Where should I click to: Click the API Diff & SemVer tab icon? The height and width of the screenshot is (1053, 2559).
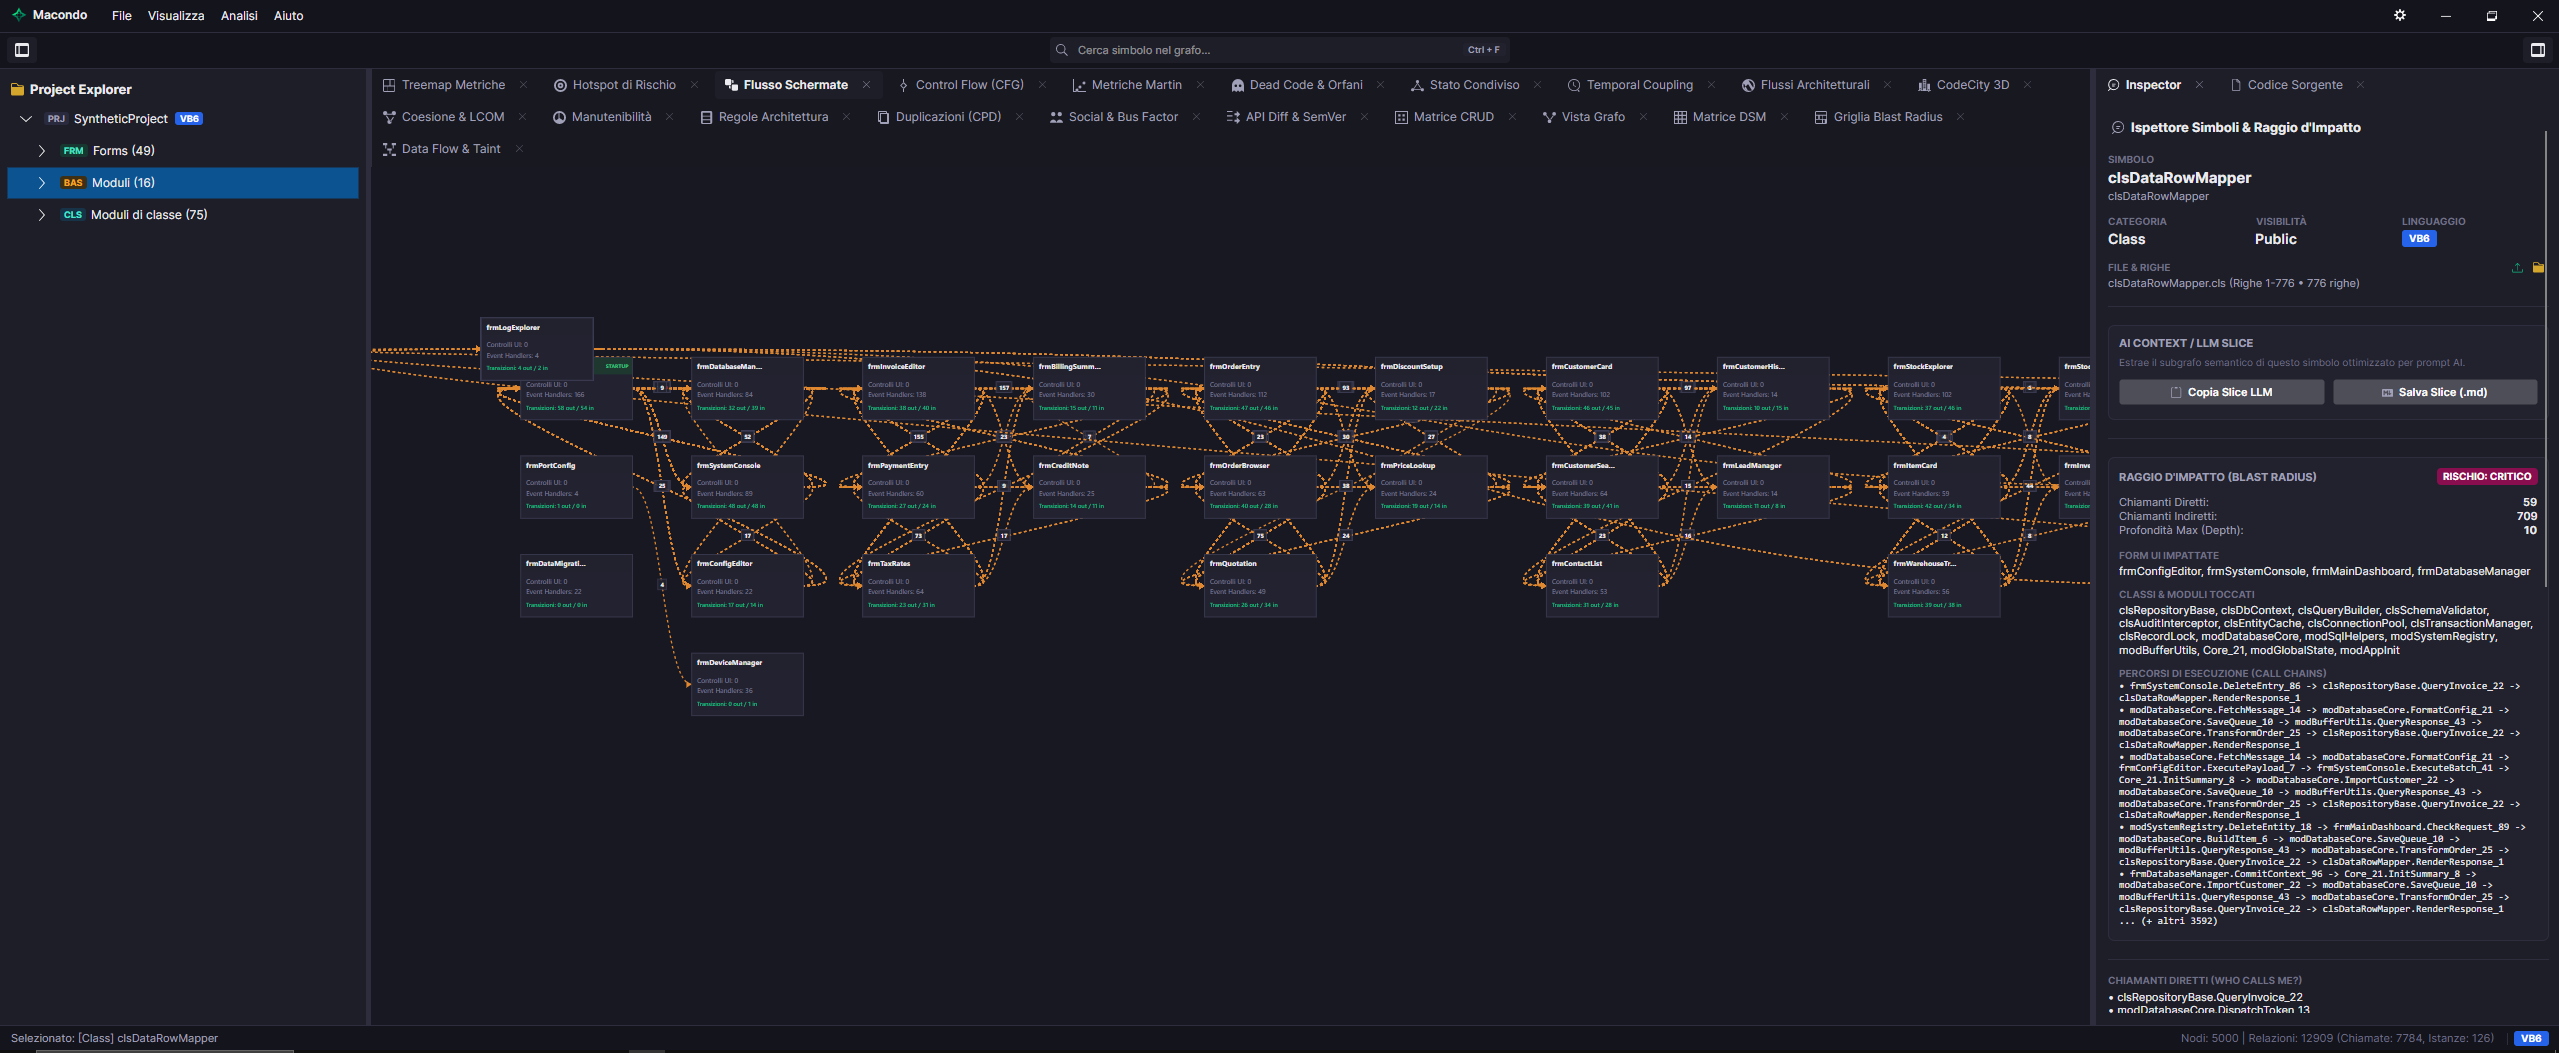click(x=1233, y=117)
